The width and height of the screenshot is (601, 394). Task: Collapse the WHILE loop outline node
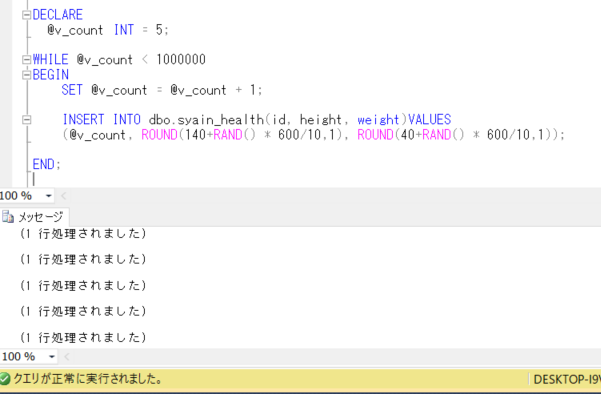click(26, 60)
